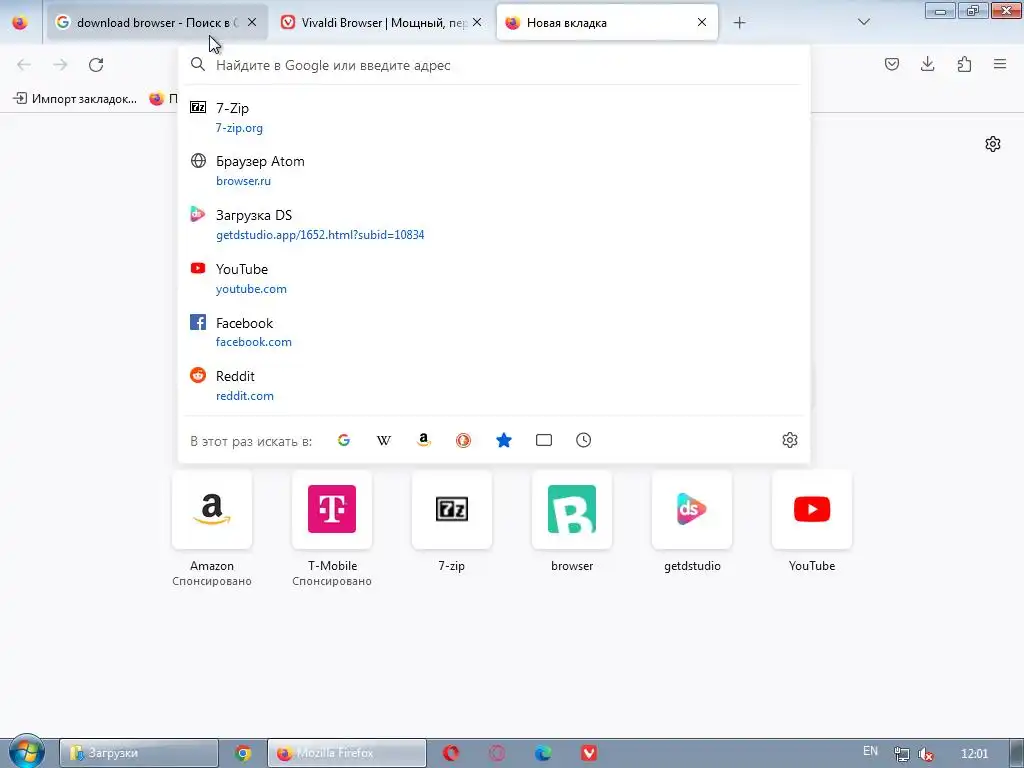Open Save to Pocket button
Image resolution: width=1024 pixels, height=768 pixels.
tap(892, 64)
